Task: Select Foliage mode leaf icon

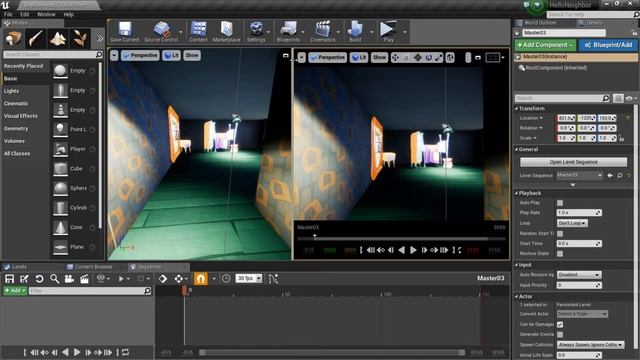Action: 80,39
